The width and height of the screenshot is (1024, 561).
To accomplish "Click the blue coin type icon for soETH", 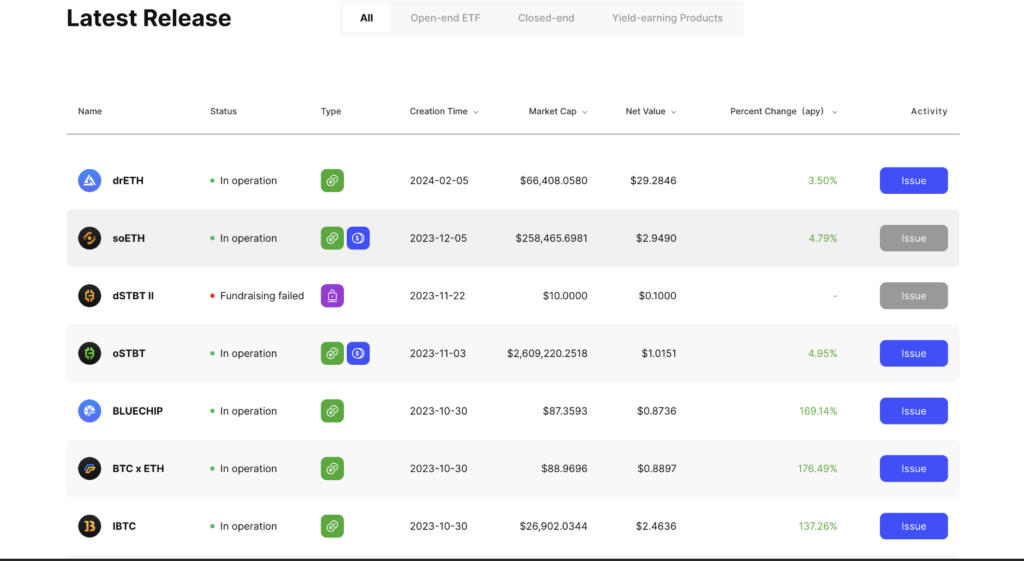I will pos(358,238).
